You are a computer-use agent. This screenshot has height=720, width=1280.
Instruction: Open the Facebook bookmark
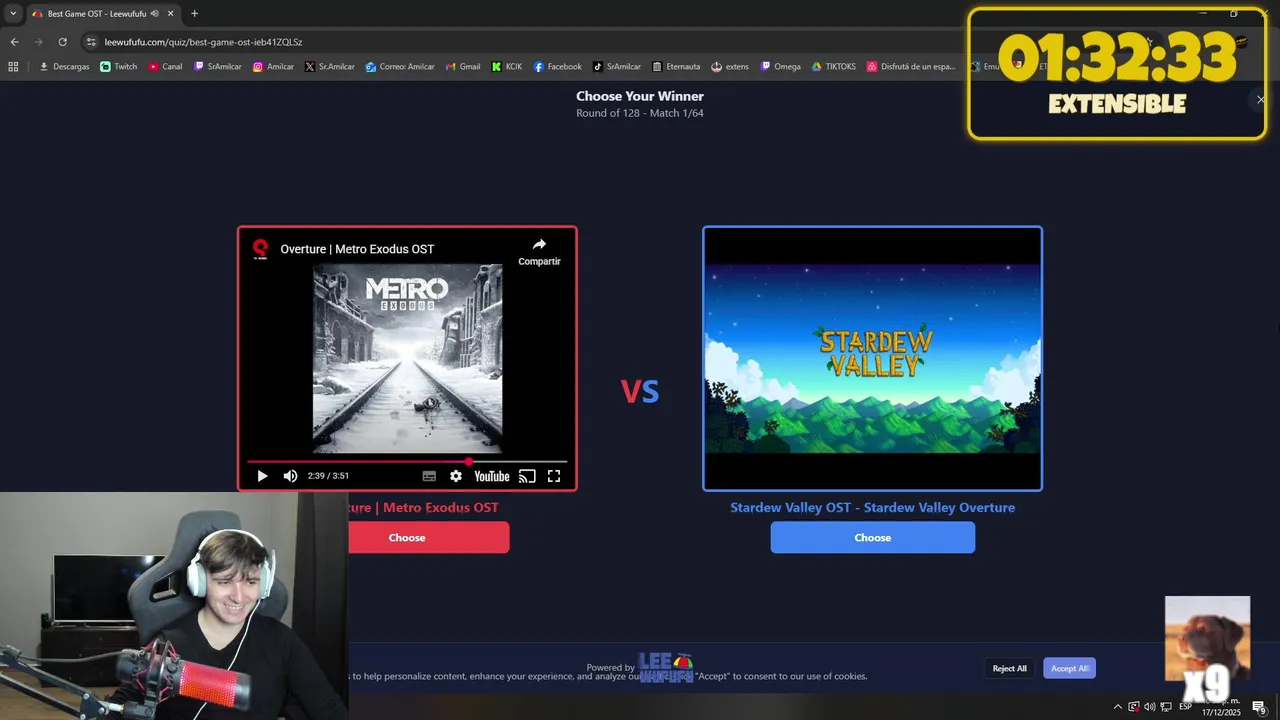coord(557,67)
